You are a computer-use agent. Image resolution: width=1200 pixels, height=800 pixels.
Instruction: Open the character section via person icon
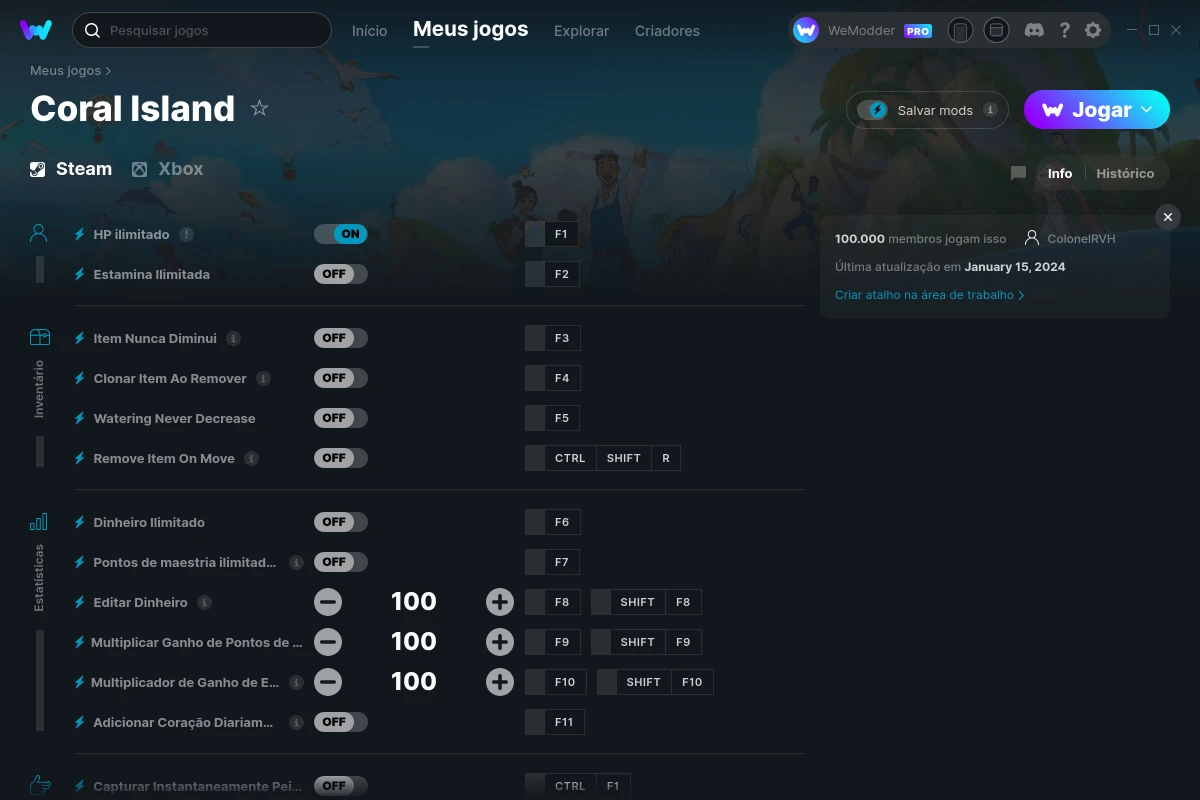click(39, 232)
